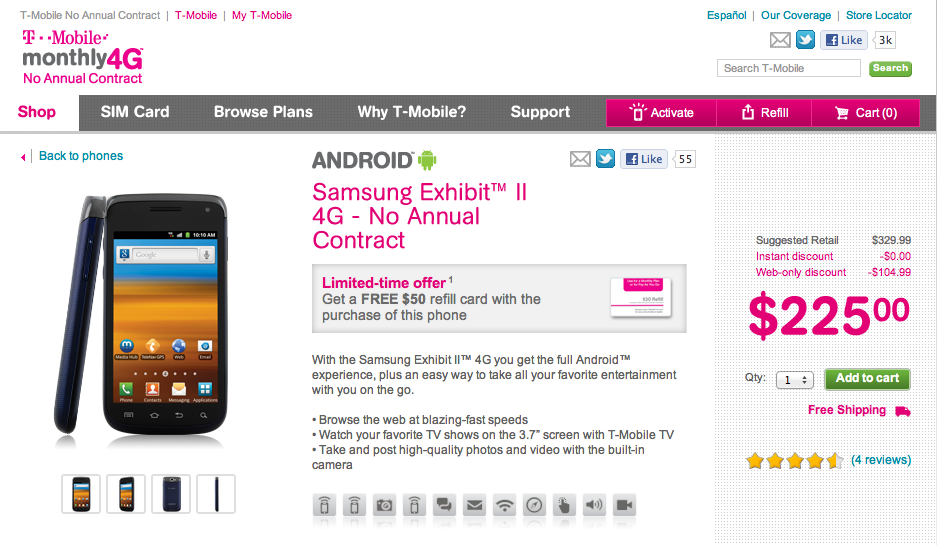Screen dimensions: 937x545
Task: Share product via Twitter icon beside Android logo
Action: tap(605, 159)
